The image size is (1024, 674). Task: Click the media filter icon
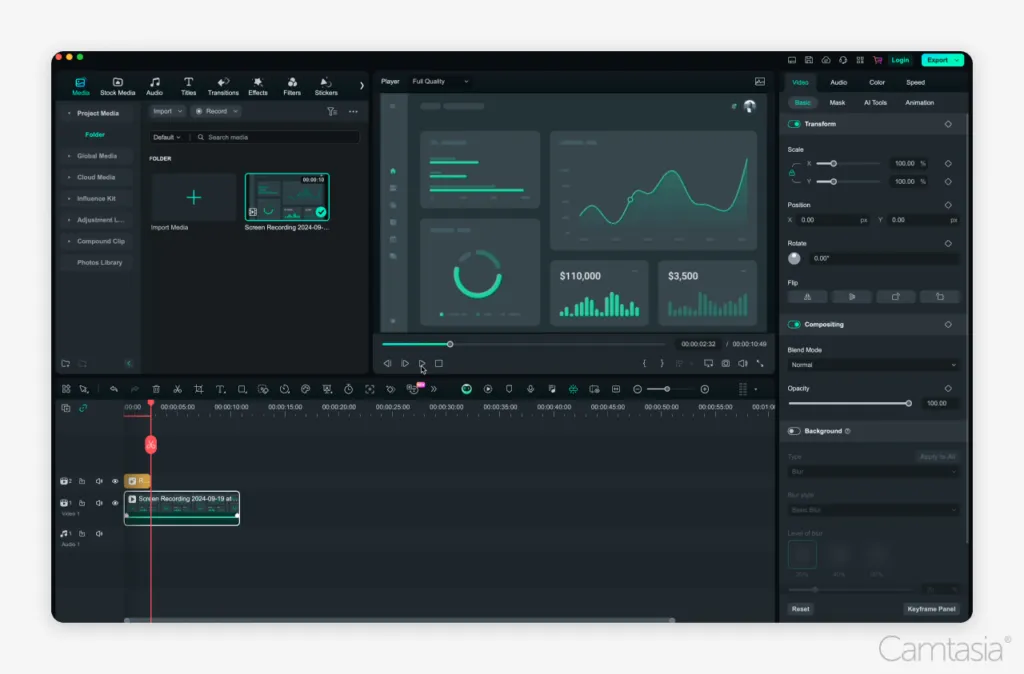(x=332, y=112)
